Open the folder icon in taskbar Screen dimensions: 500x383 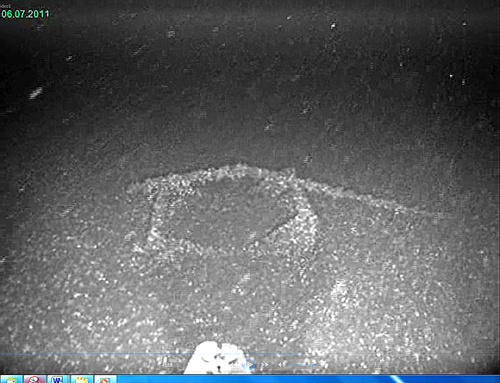(x=82, y=379)
